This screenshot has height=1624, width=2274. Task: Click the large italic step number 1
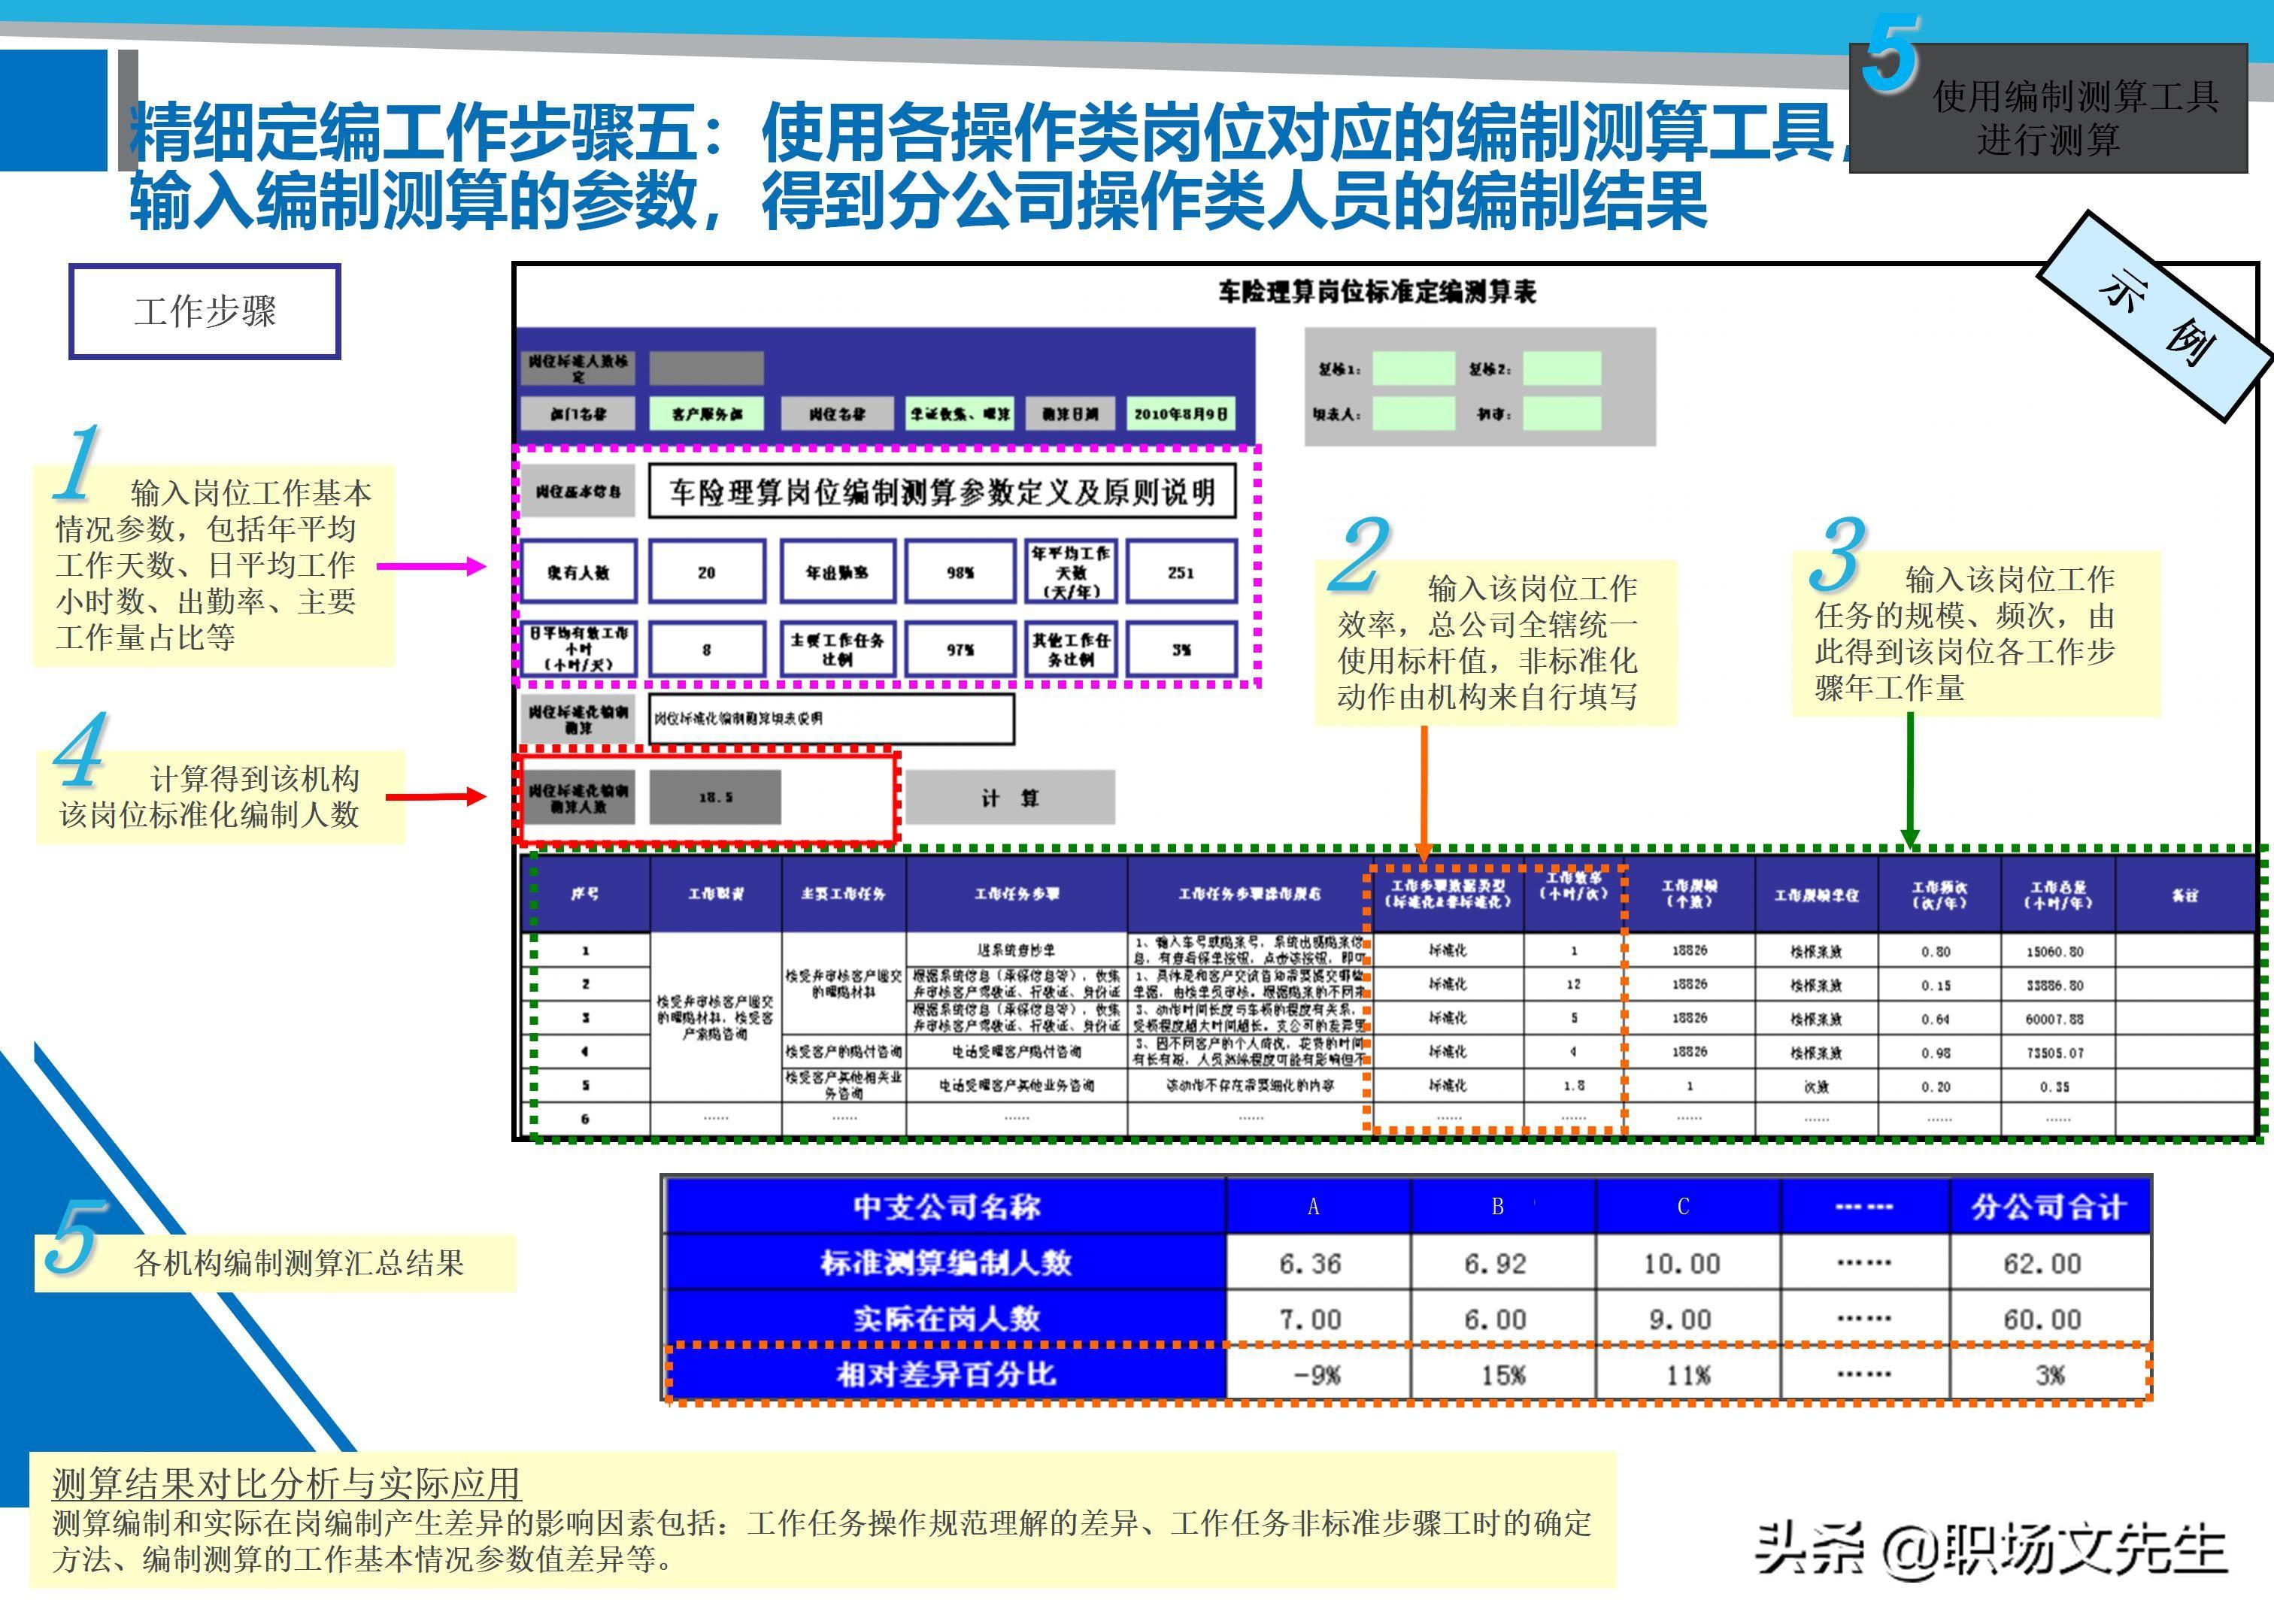pos(77,462)
